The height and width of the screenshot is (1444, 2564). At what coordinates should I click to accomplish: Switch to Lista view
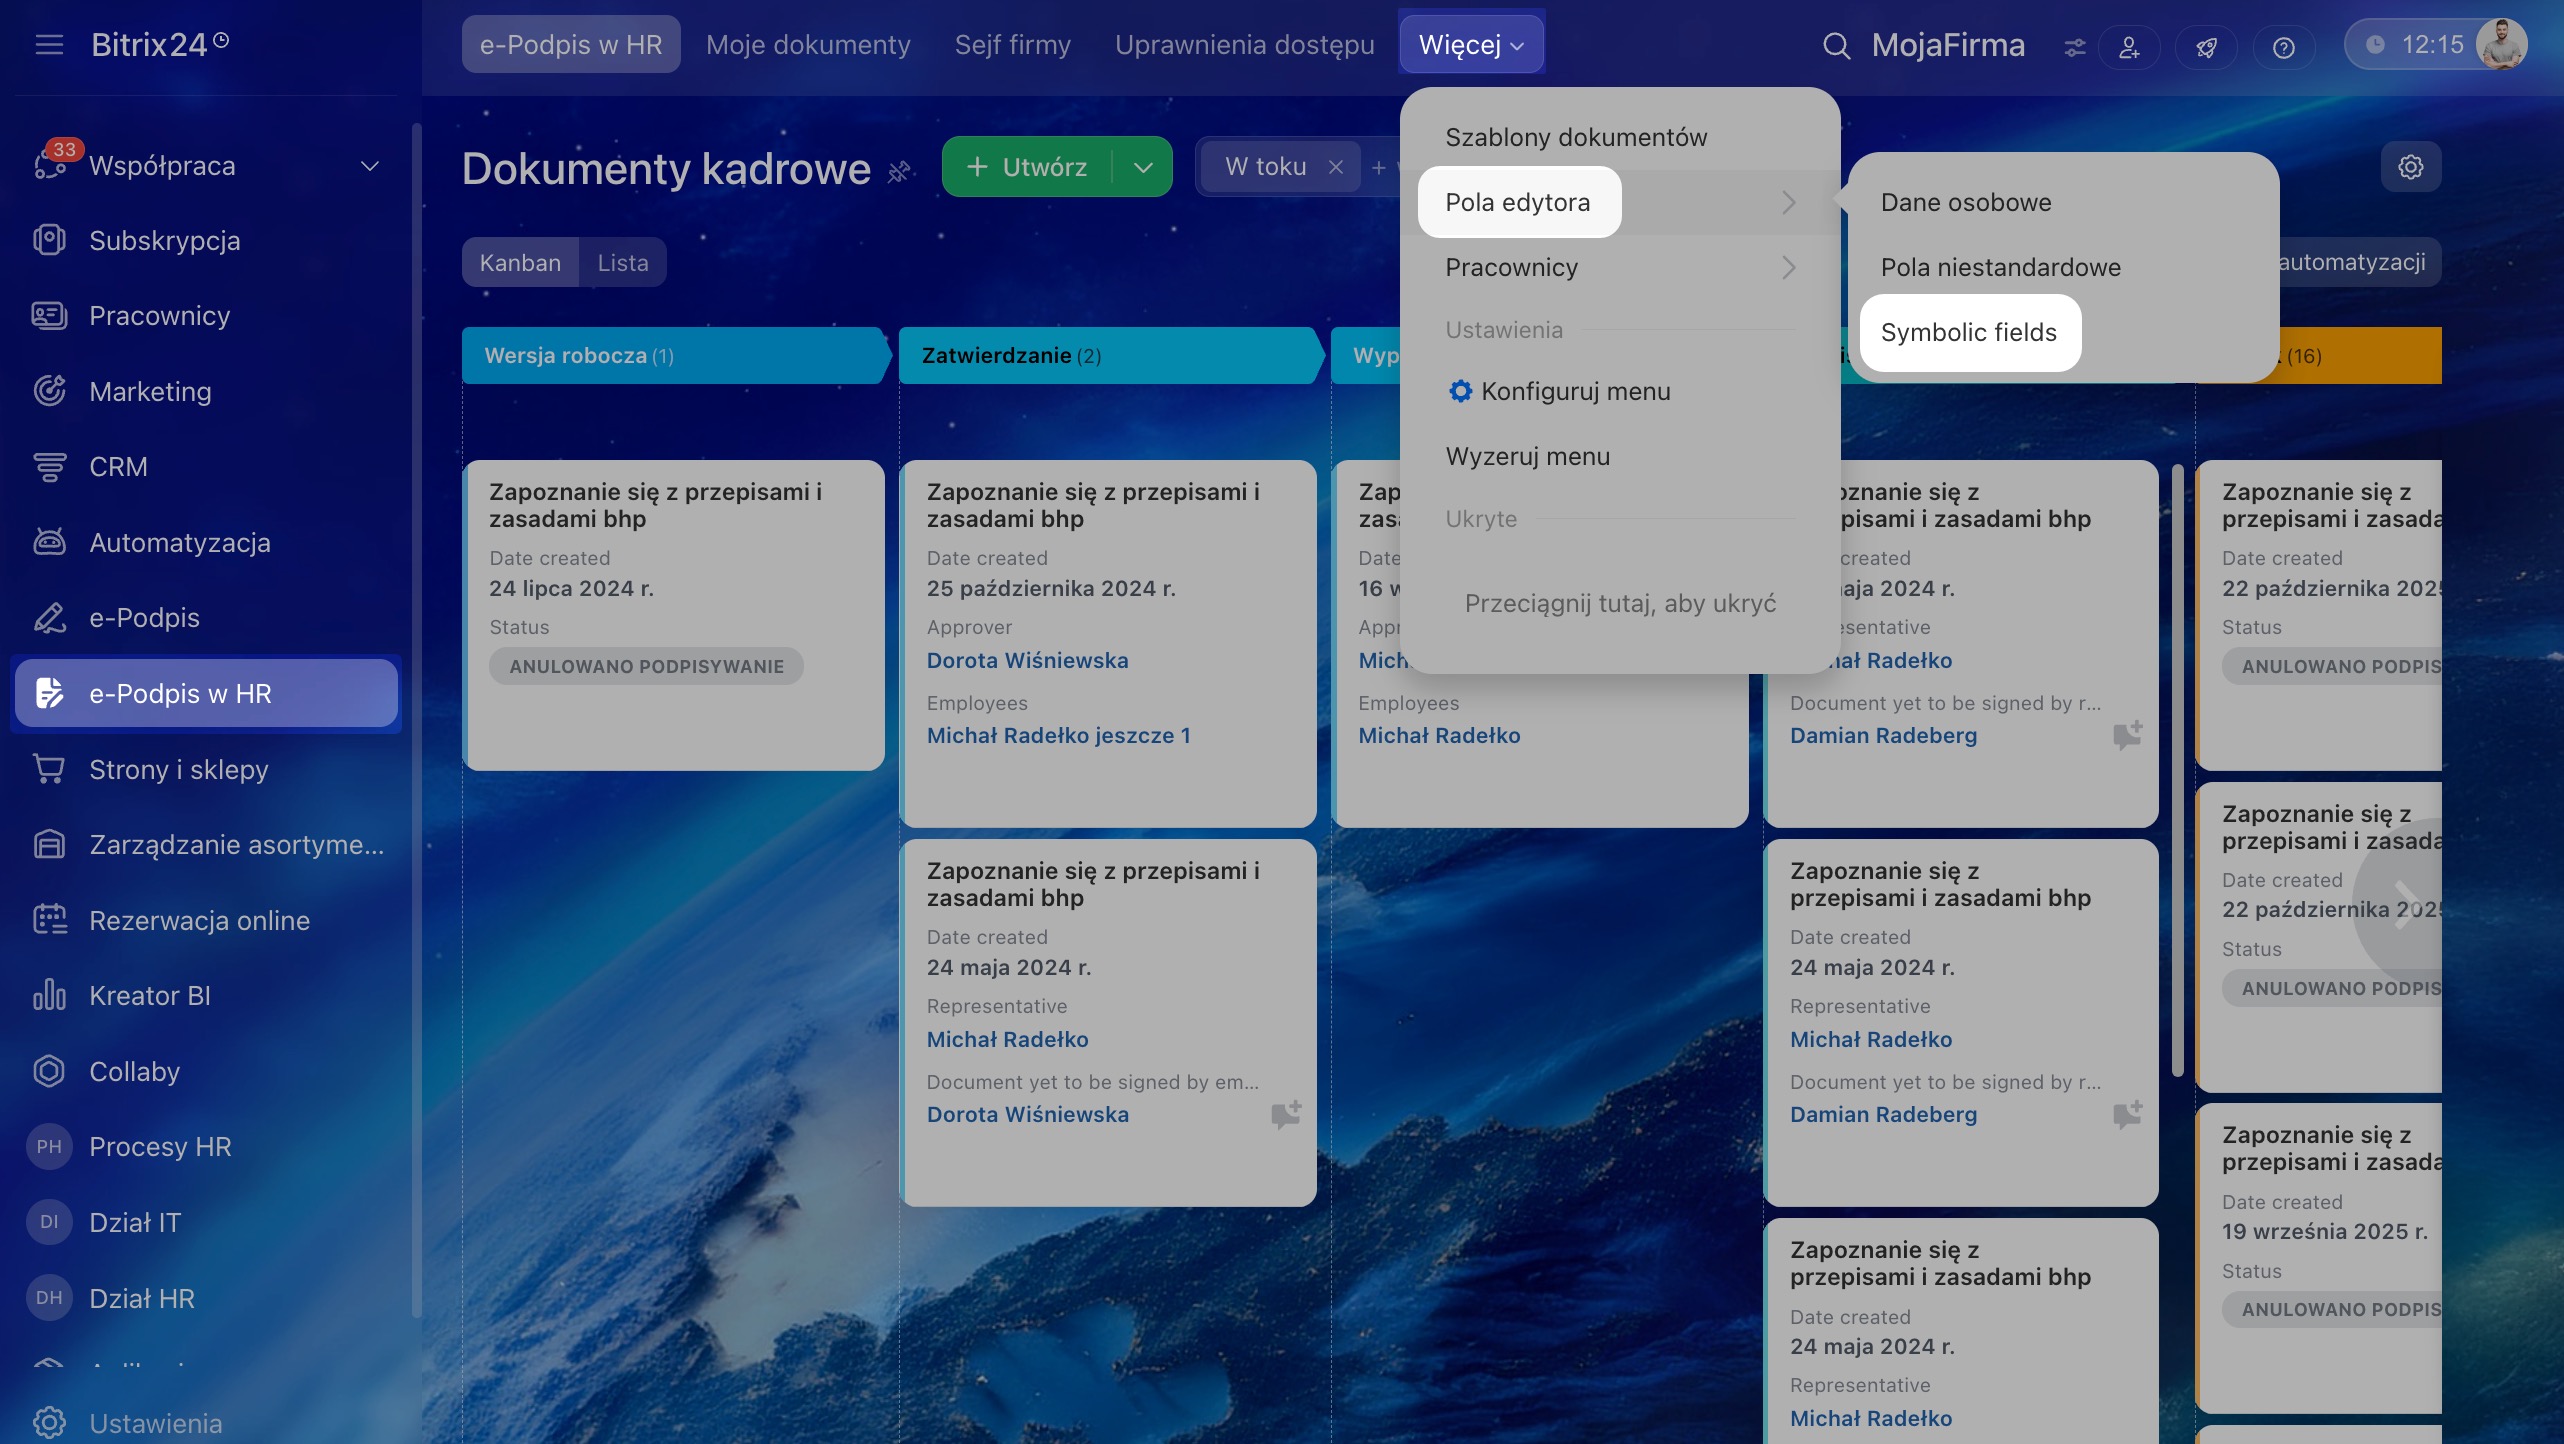click(622, 263)
